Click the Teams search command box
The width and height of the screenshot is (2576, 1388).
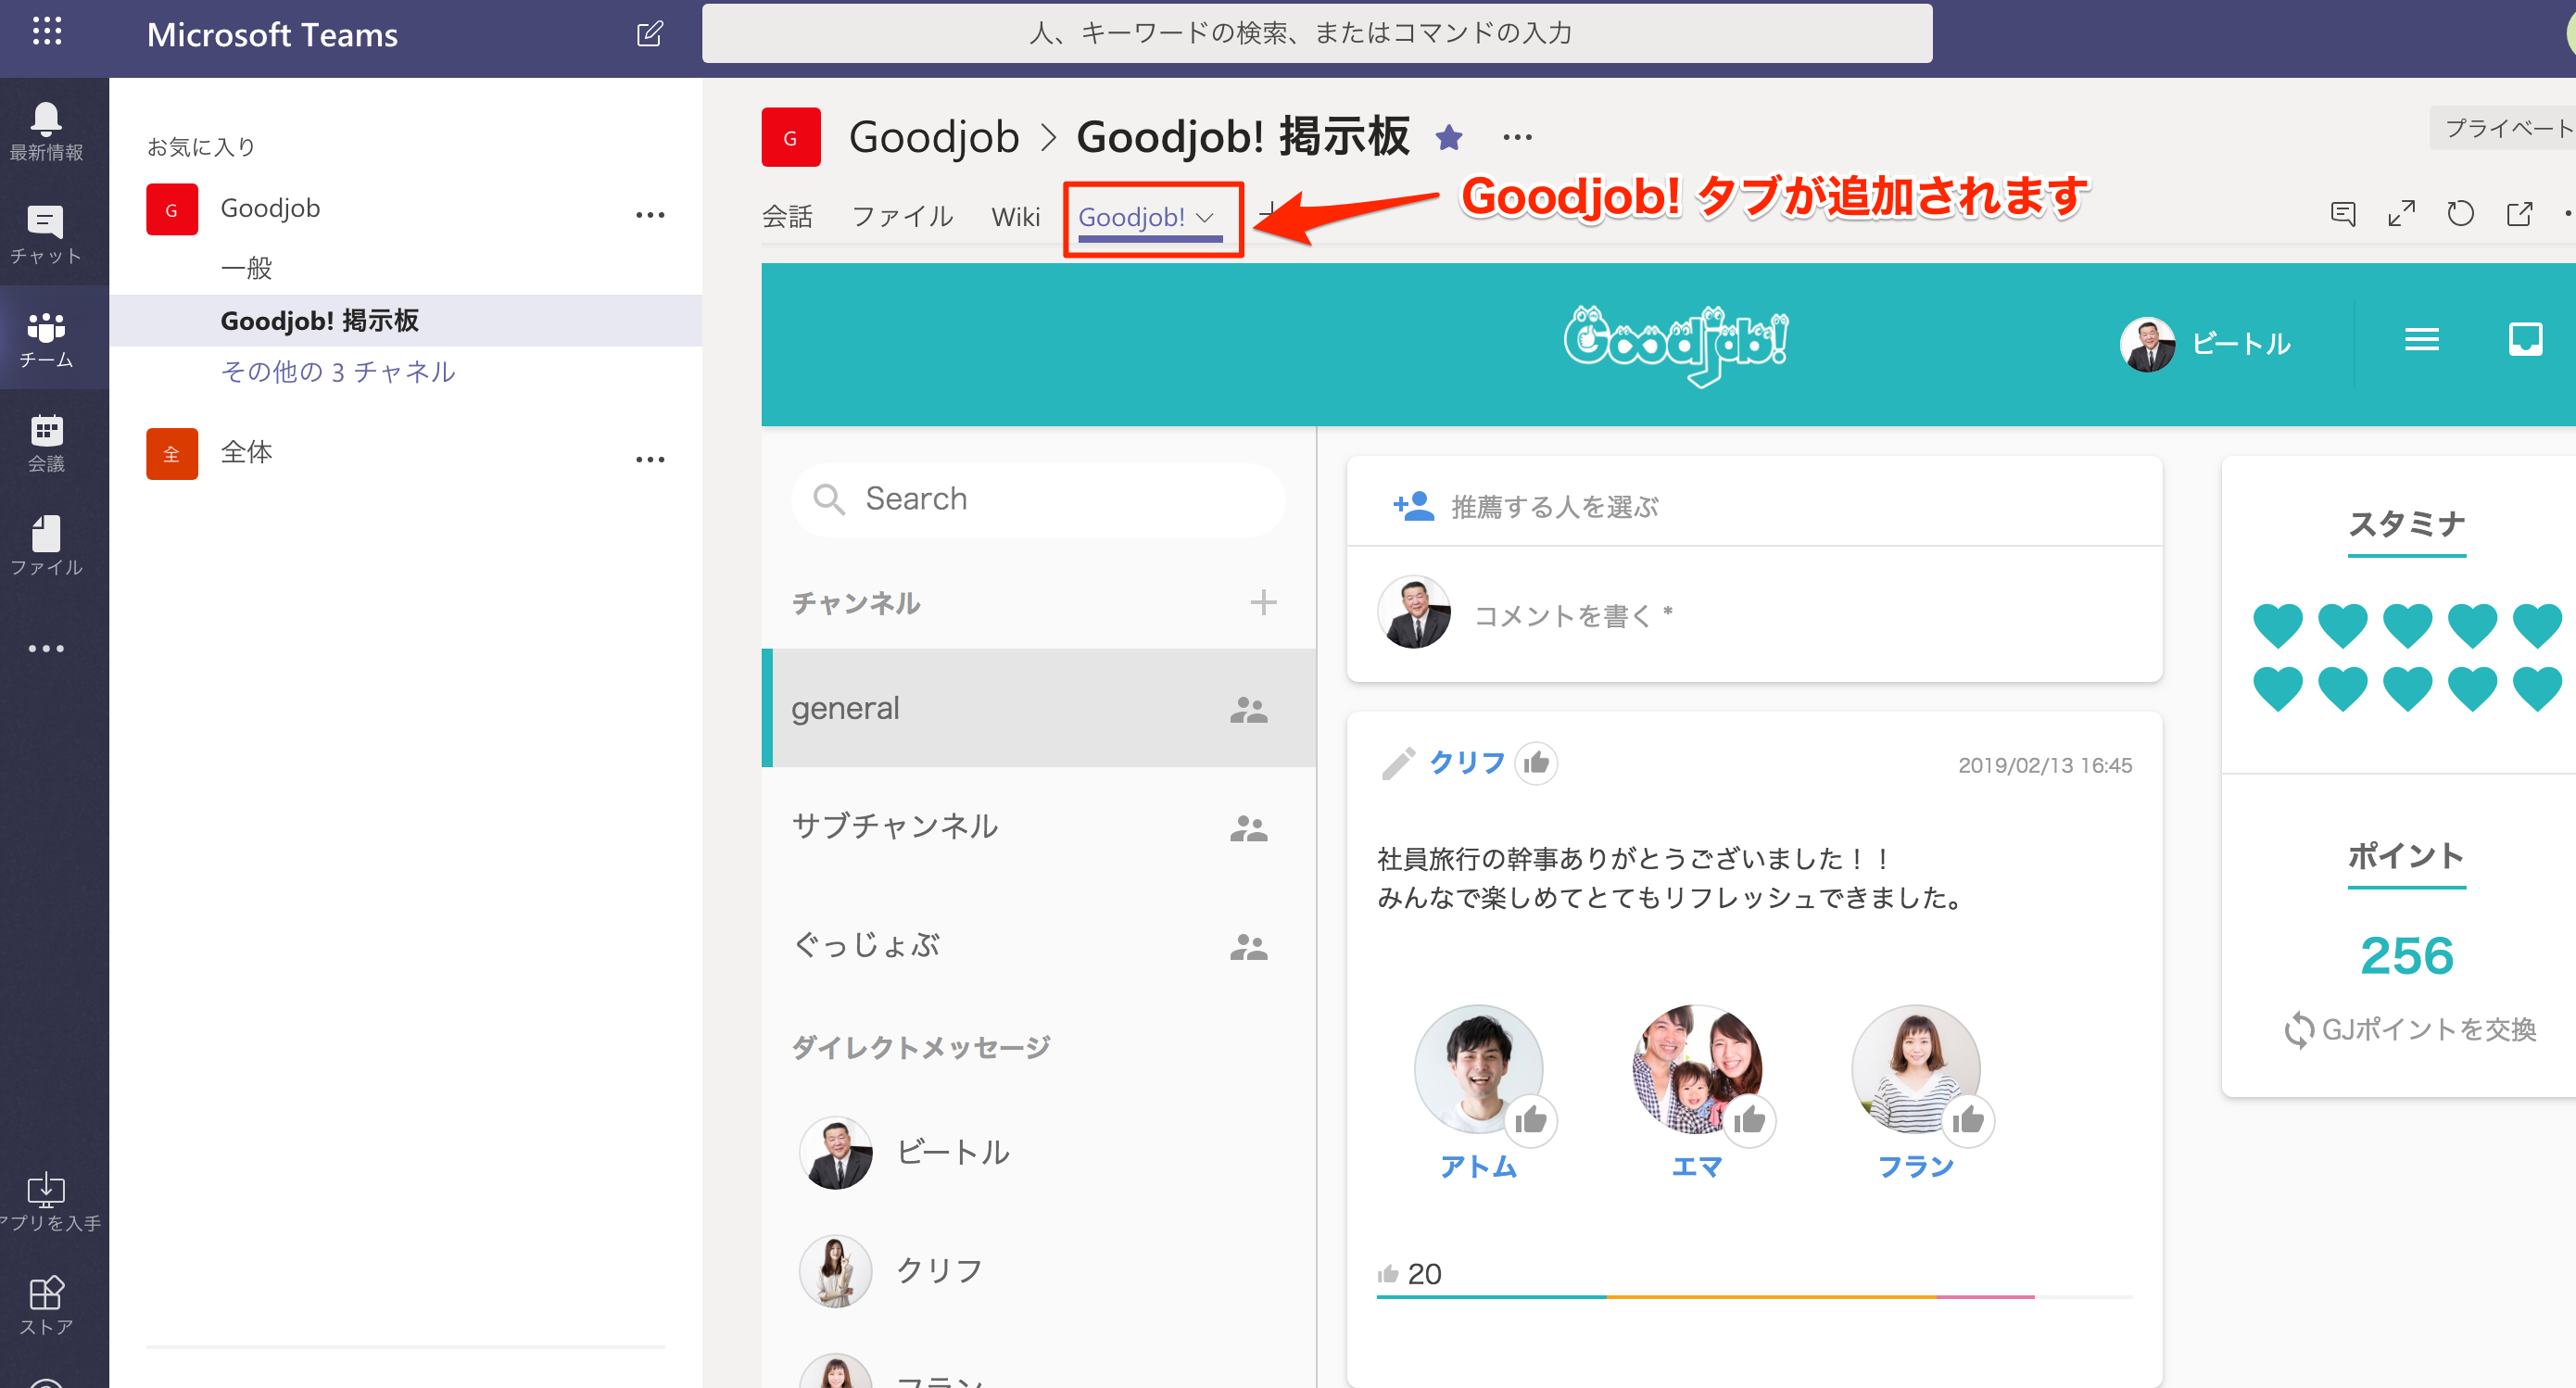1317,33
